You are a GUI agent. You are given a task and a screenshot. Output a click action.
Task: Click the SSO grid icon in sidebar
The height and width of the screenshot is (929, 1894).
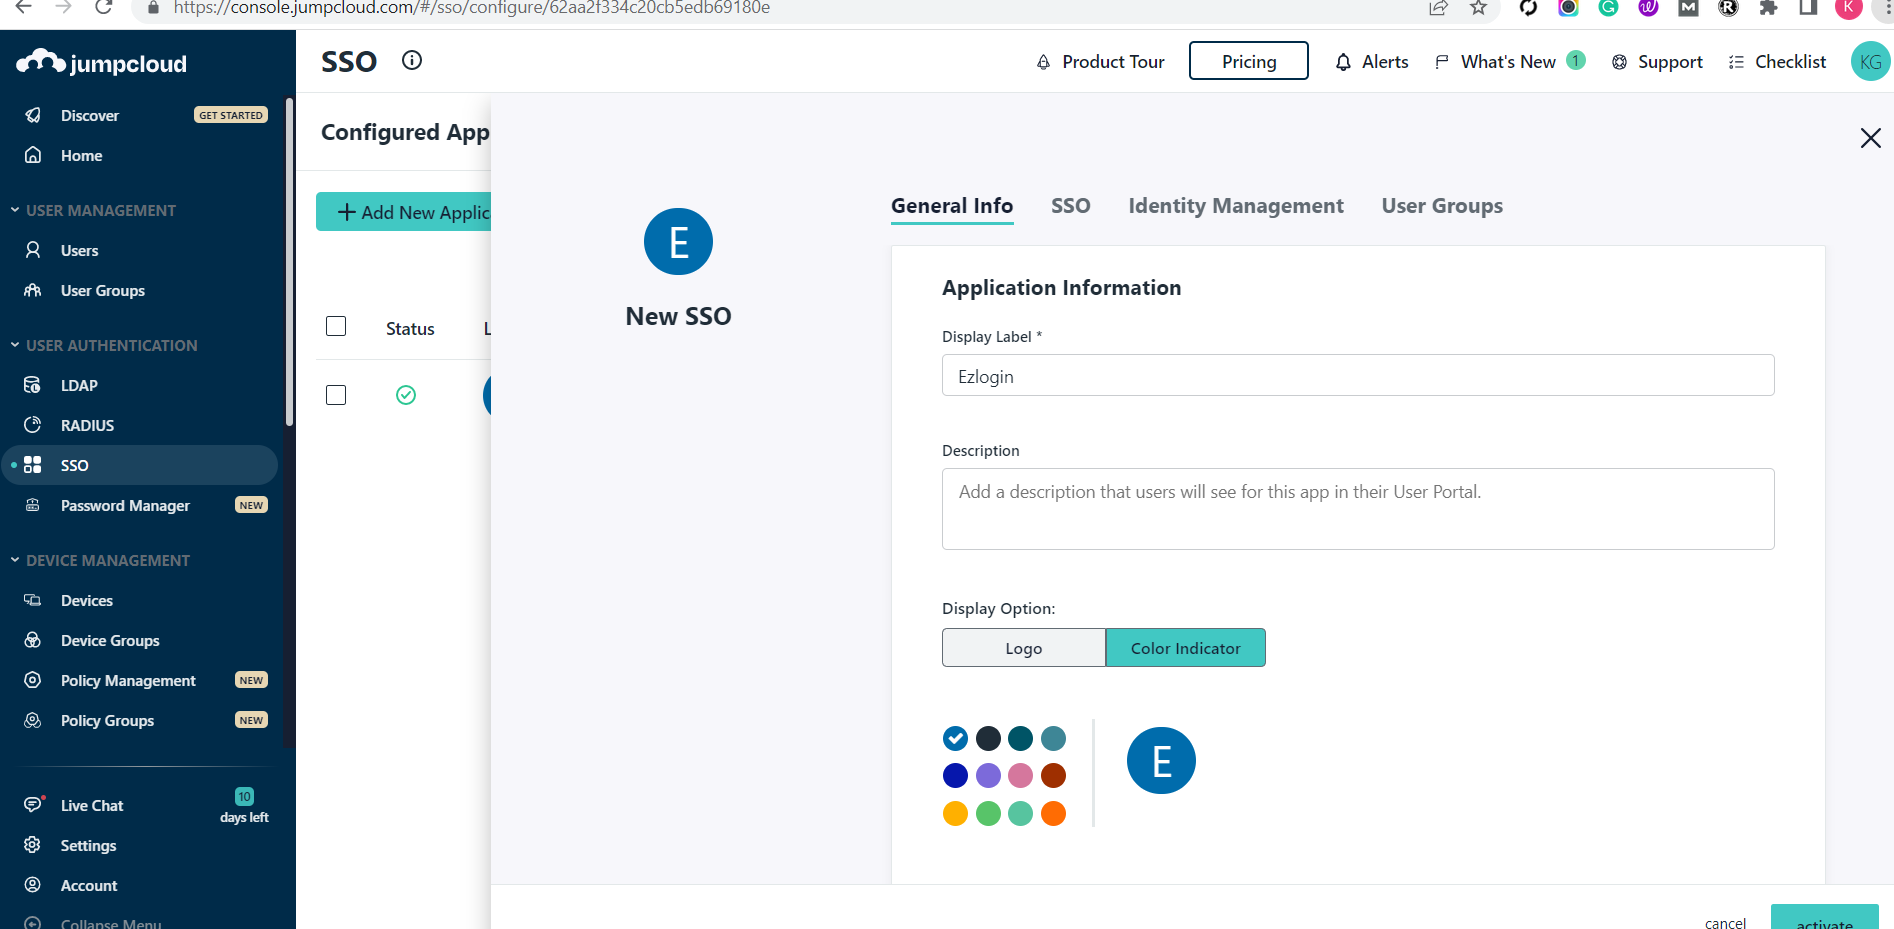33,465
